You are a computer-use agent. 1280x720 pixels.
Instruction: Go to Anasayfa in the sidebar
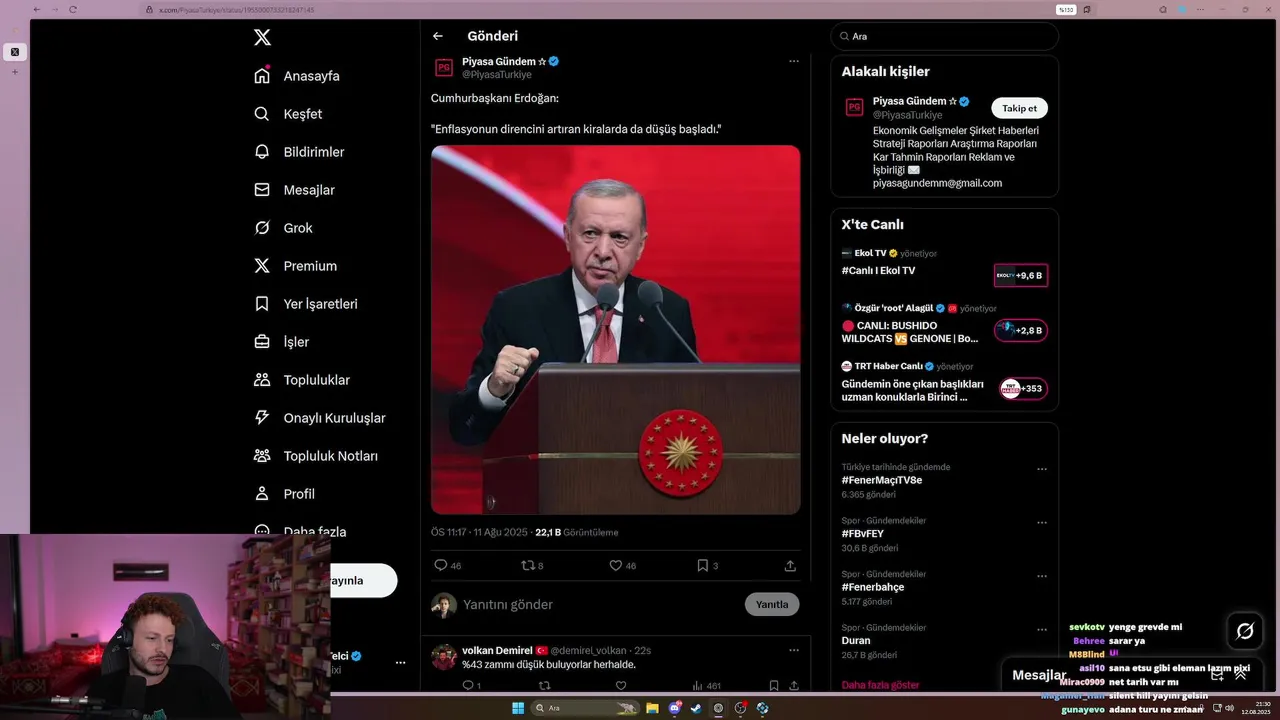pos(297,76)
